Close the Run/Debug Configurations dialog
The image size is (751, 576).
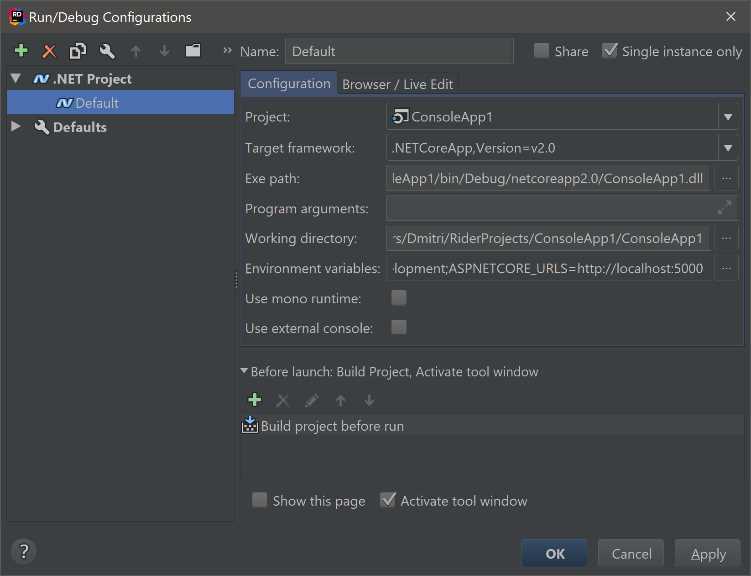[x=730, y=17]
